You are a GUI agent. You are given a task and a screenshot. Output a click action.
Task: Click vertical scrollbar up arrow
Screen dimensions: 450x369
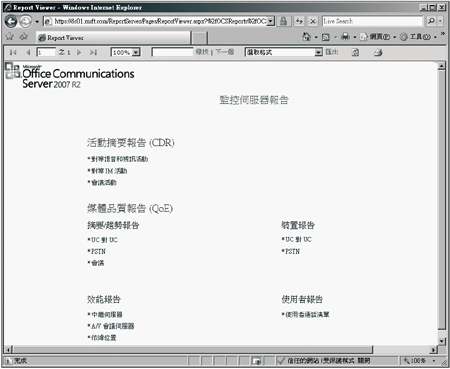pos(442,66)
